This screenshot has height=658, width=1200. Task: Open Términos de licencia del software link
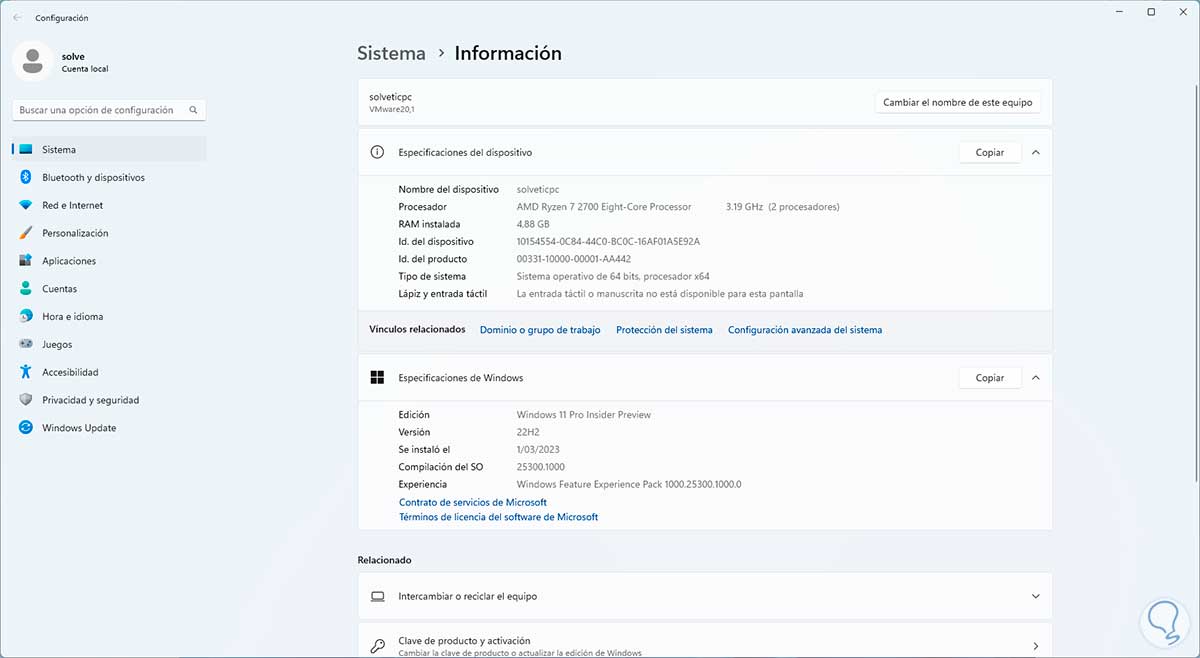(498, 517)
